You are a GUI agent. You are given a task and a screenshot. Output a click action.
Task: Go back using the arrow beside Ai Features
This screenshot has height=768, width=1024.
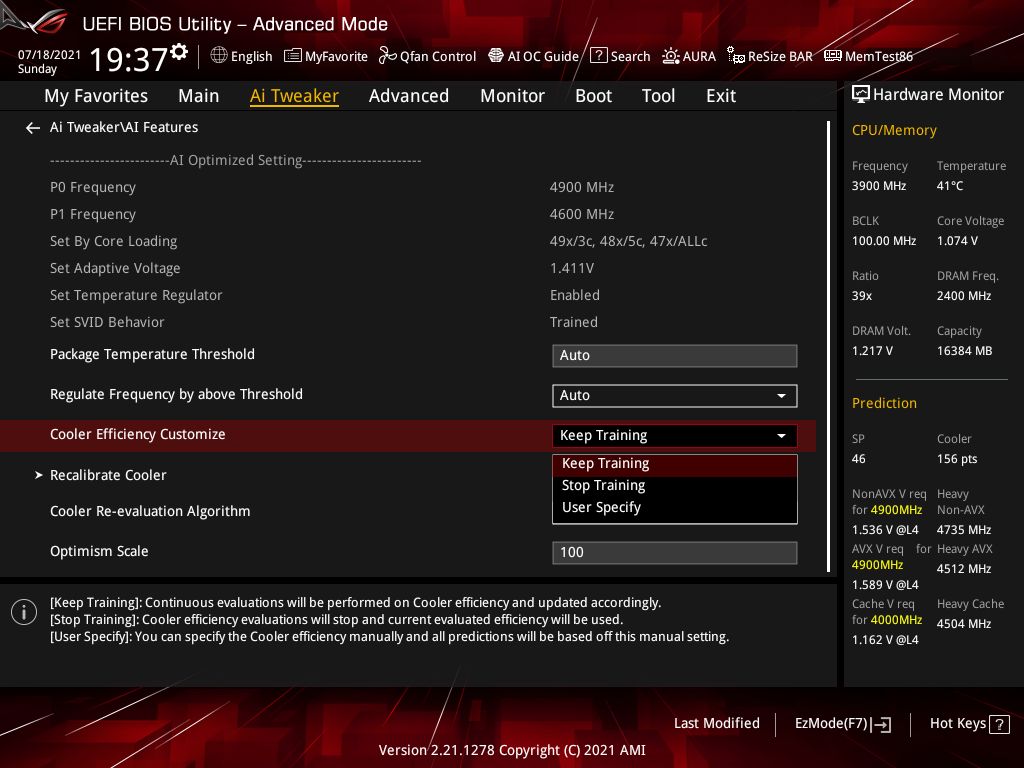coord(32,127)
